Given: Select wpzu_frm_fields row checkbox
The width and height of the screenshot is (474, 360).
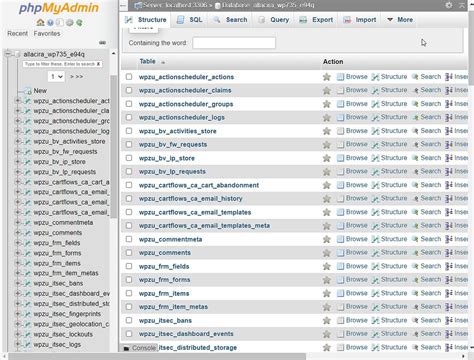Looking at the screenshot, I should [x=129, y=266].
